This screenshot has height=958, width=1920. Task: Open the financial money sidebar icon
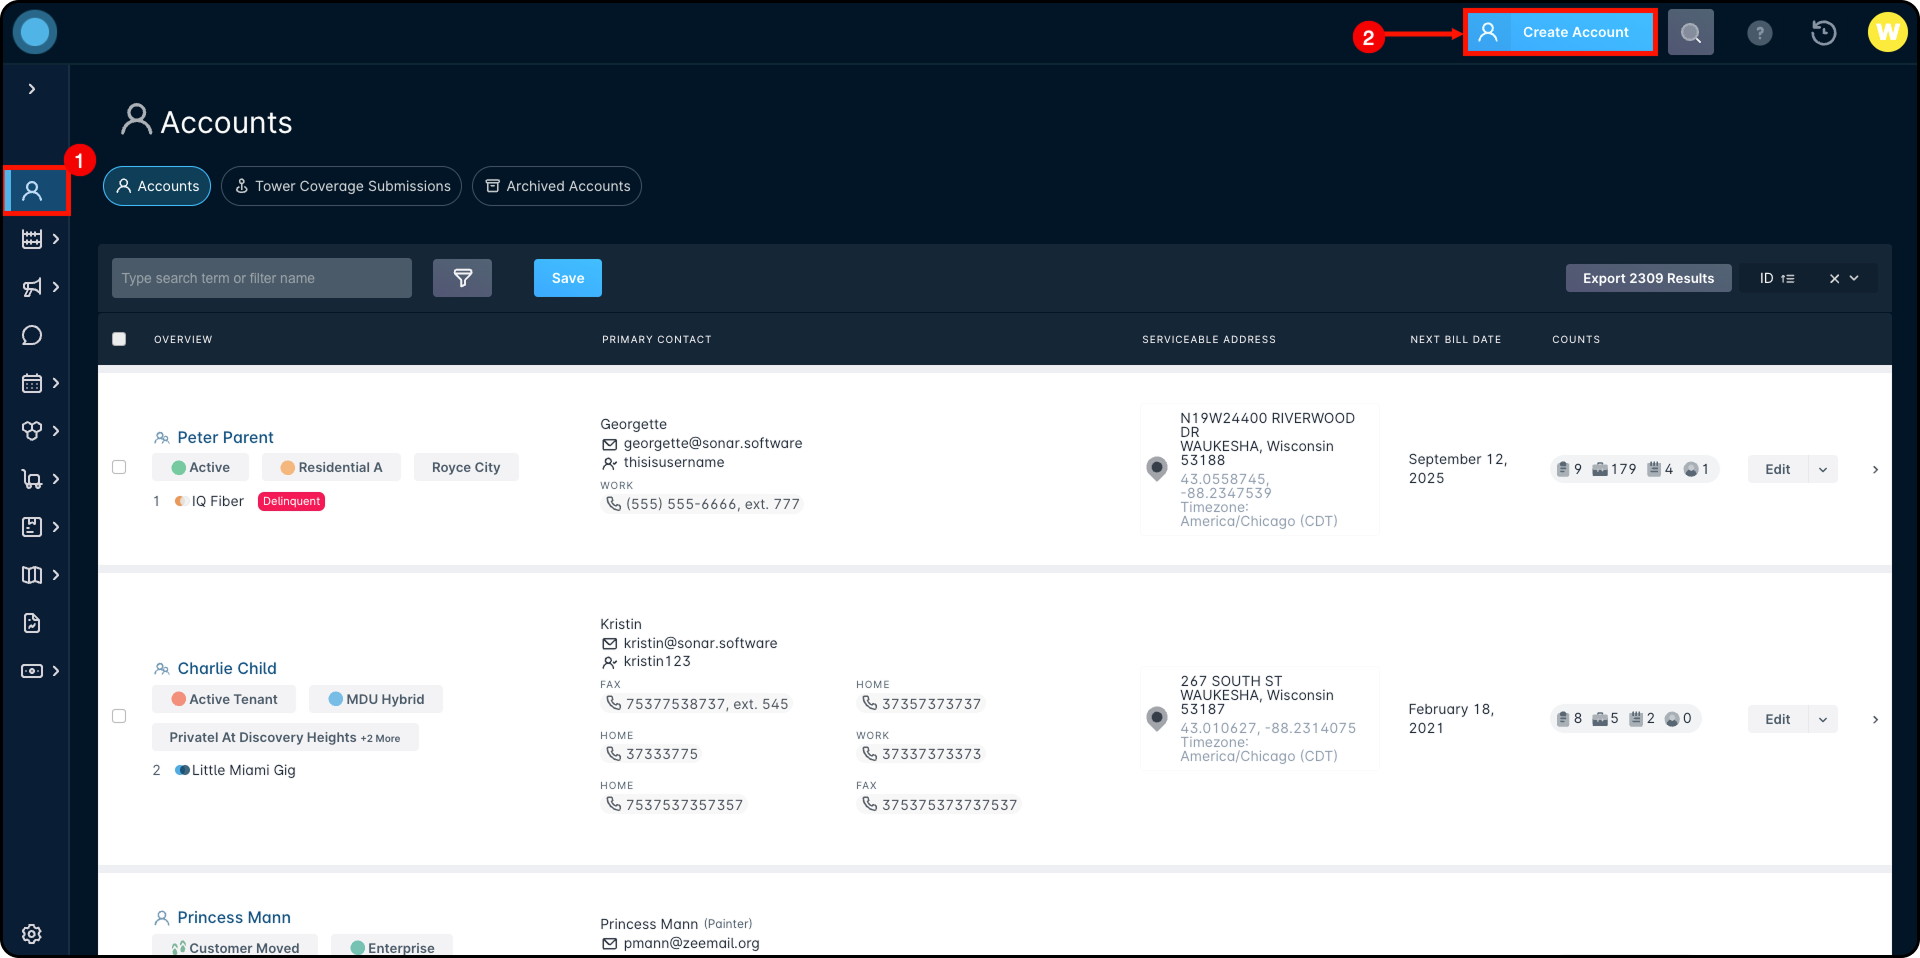coord(32,671)
